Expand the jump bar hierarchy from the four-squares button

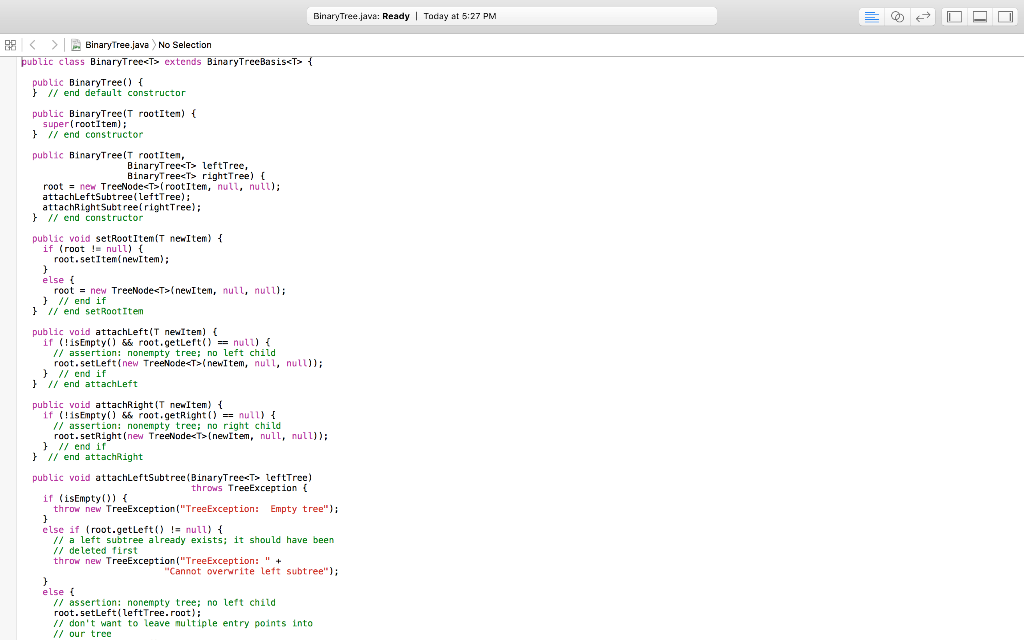pyautogui.click(x=10, y=44)
